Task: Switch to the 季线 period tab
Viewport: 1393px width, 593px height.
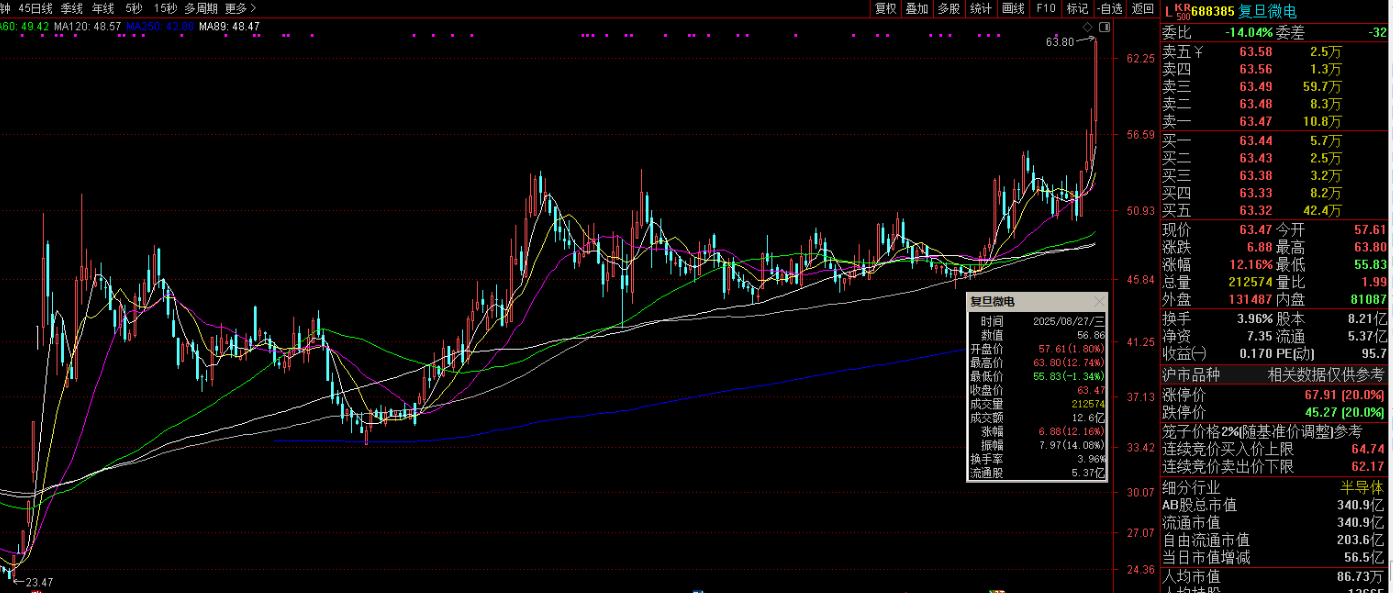Action: (x=71, y=8)
